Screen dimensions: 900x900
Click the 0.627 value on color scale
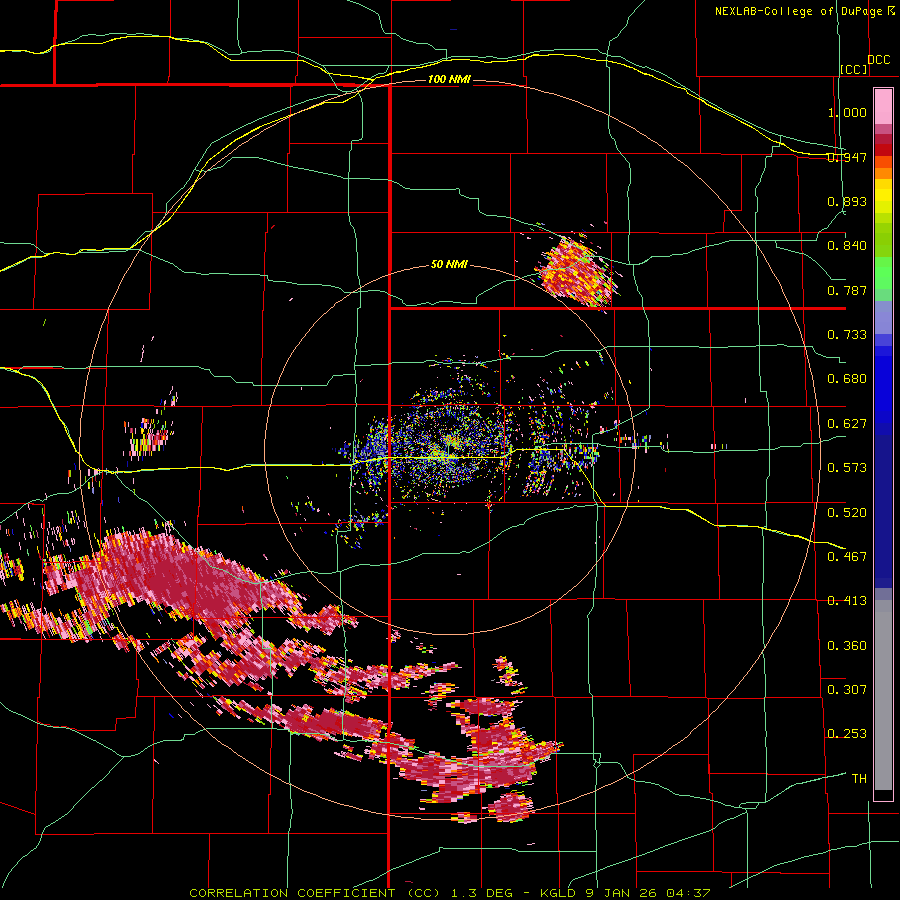pyautogui.click(x=847, y=424)
